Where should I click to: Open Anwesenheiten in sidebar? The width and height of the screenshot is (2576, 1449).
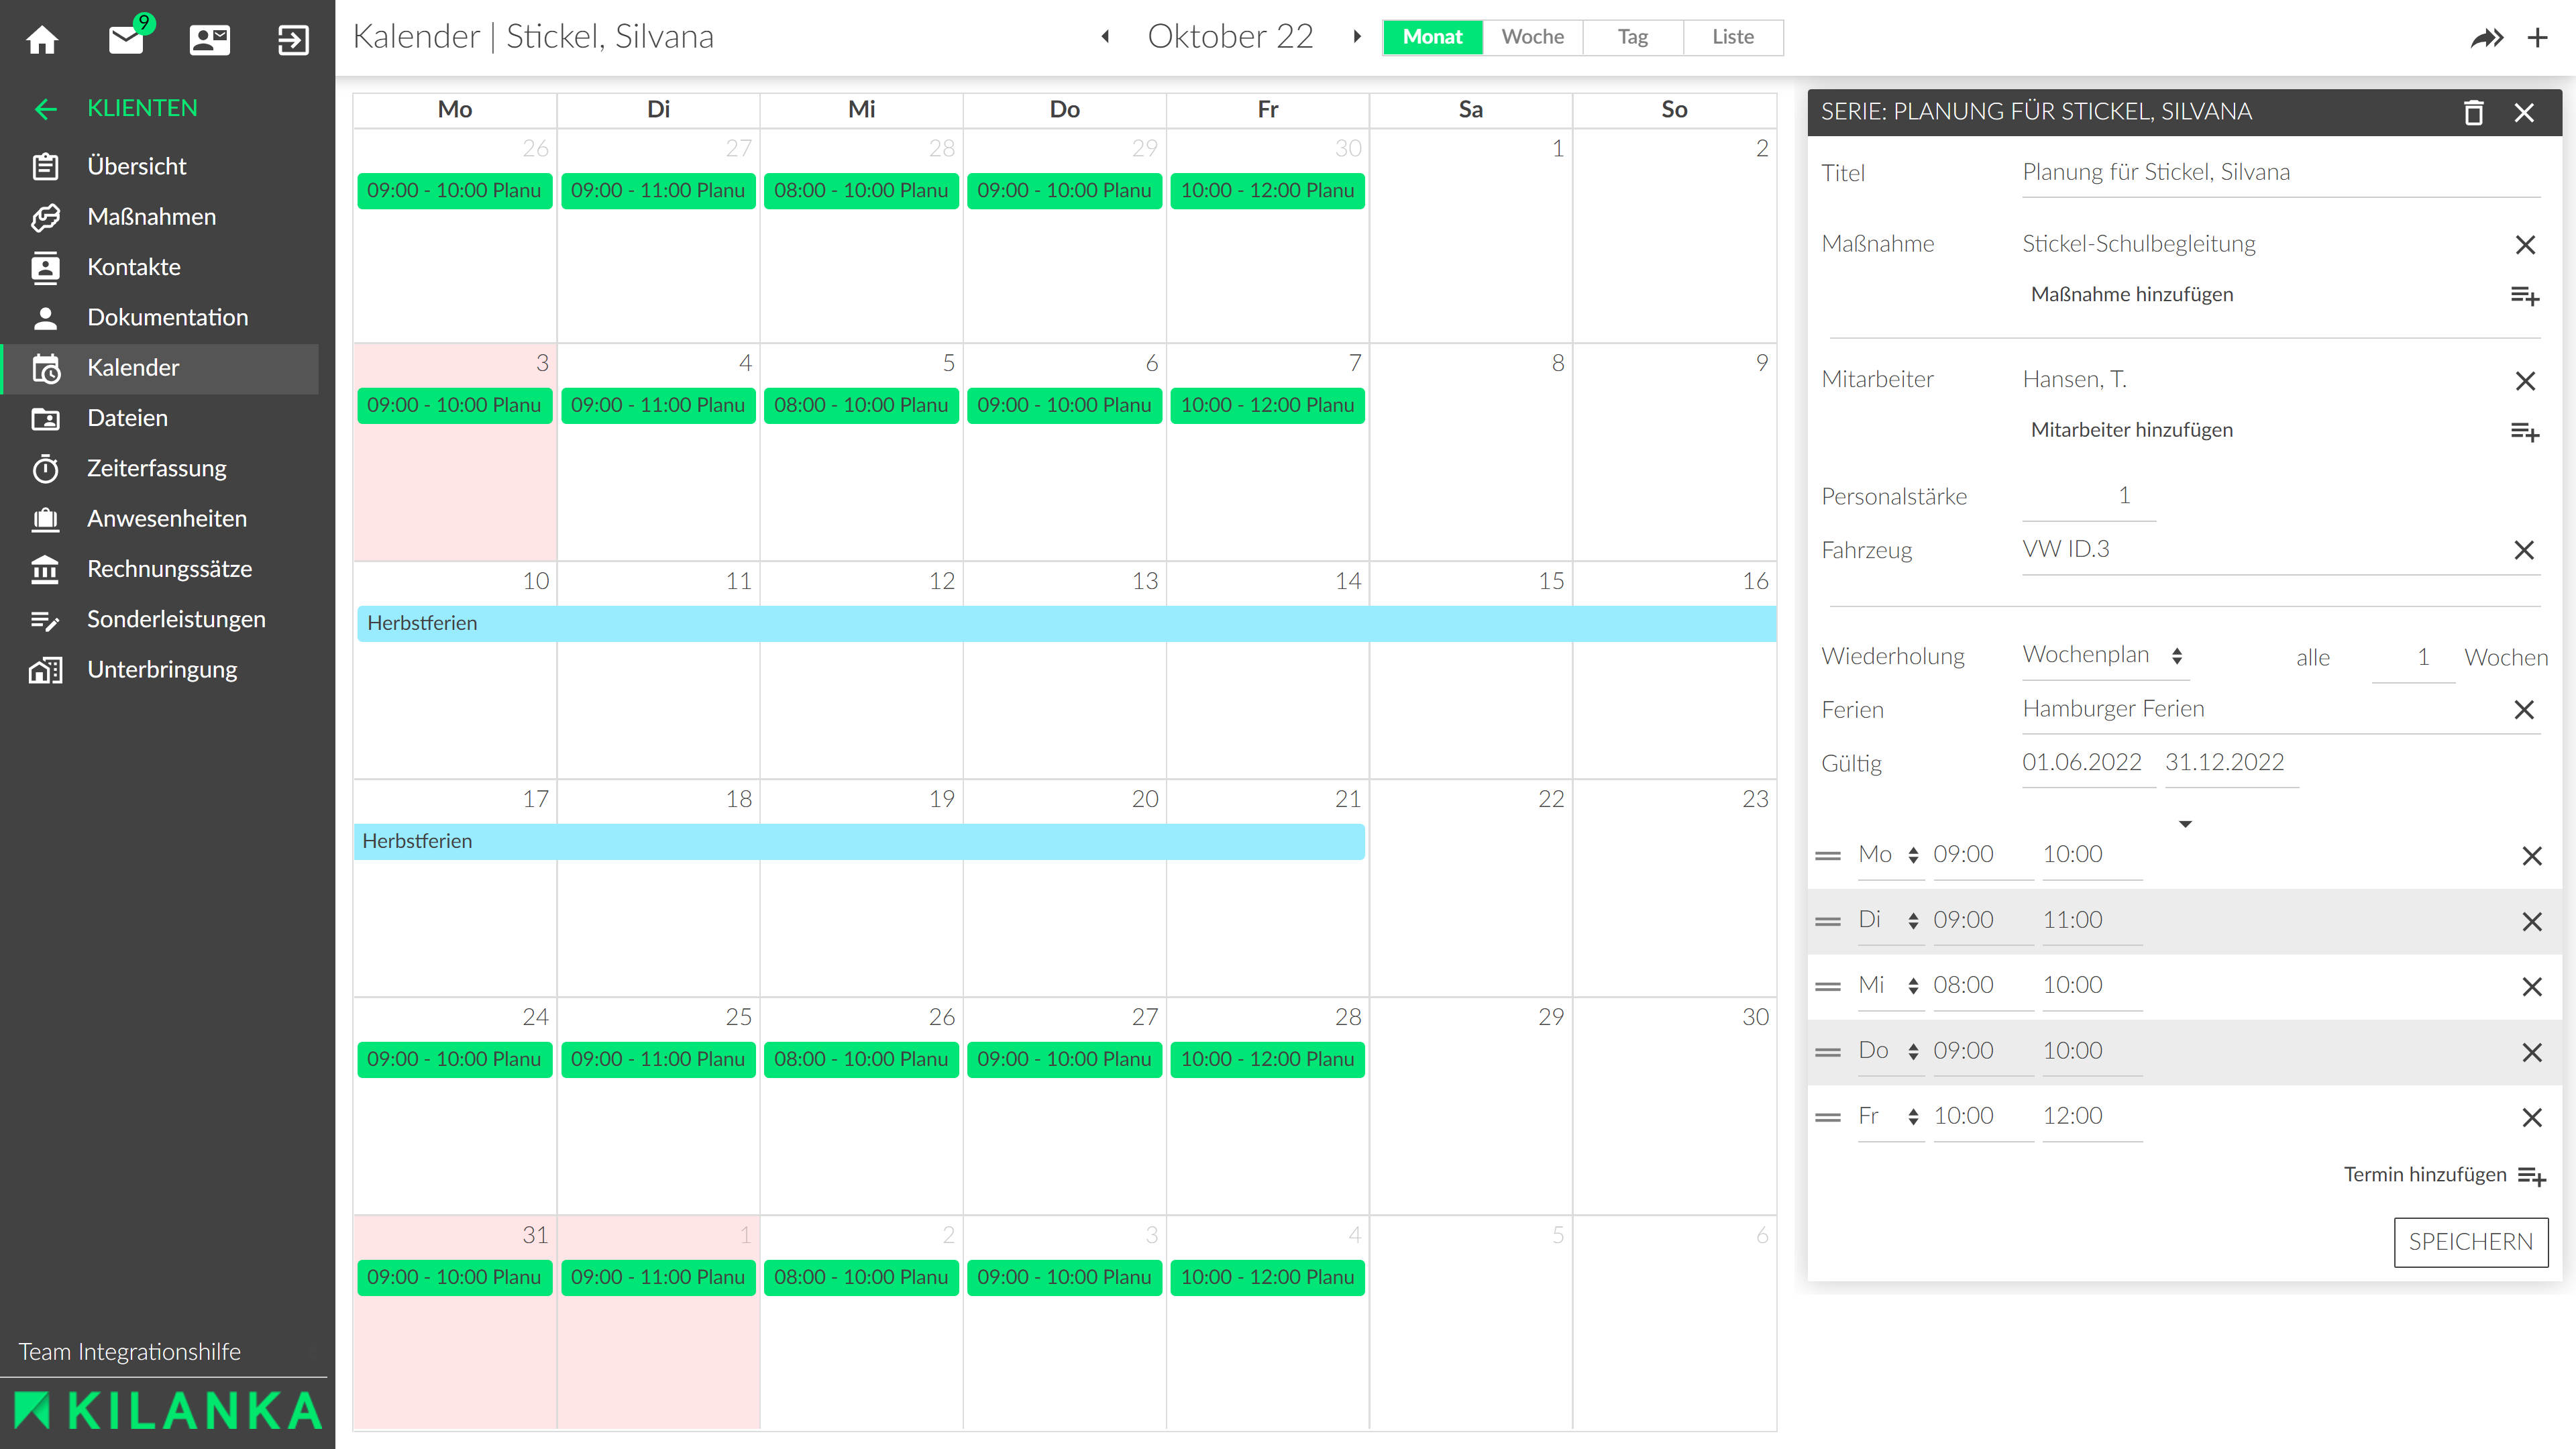tap(160, 519)
